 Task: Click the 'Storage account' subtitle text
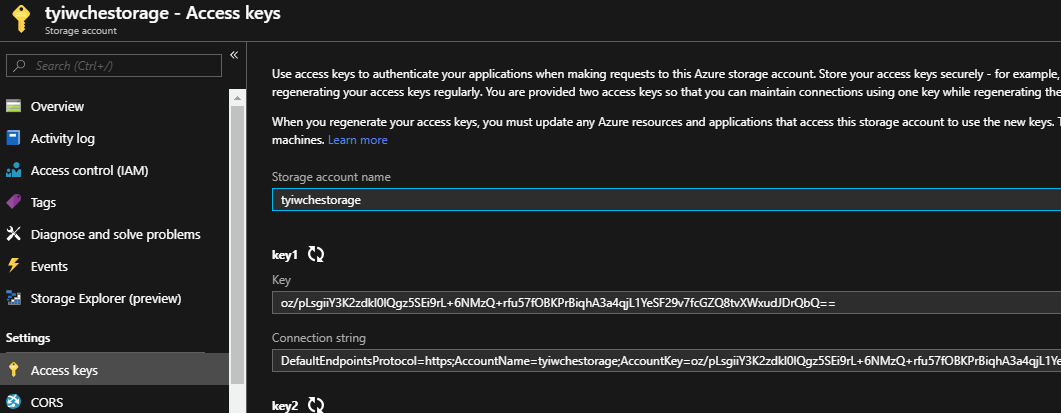pyautogui.click(x=81, y=30)
